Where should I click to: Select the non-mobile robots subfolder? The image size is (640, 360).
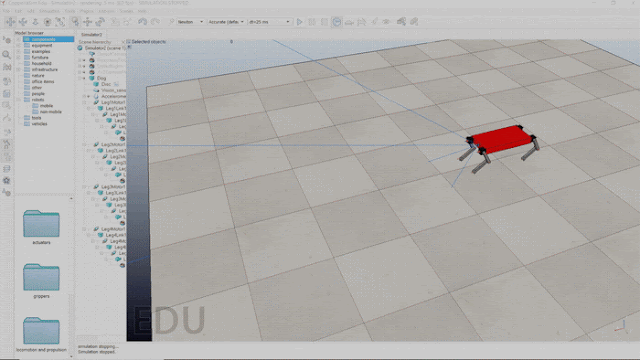51,111
